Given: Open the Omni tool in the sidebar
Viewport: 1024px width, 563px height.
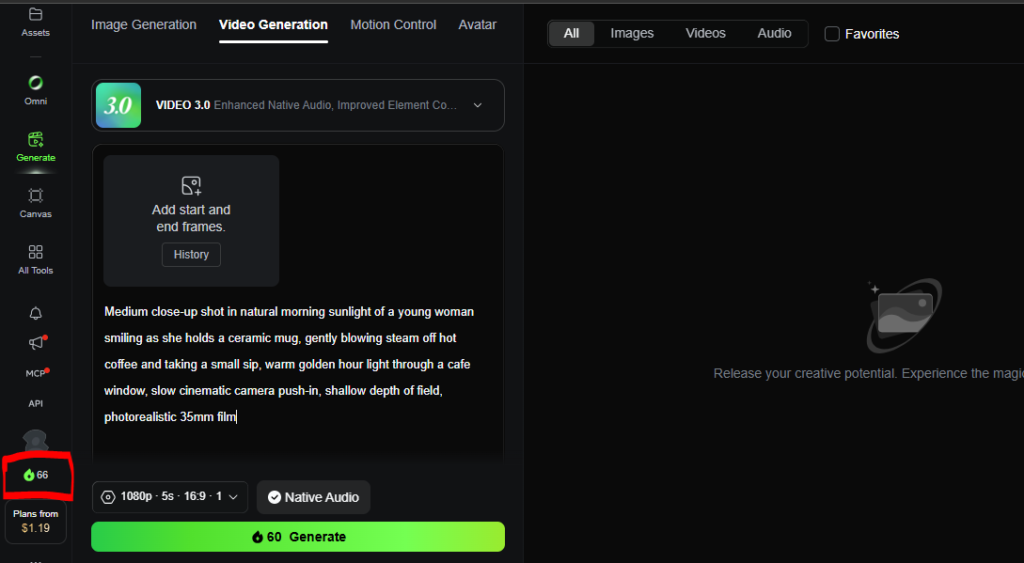Looking at the screenshot, I should [x=35, y=90].
